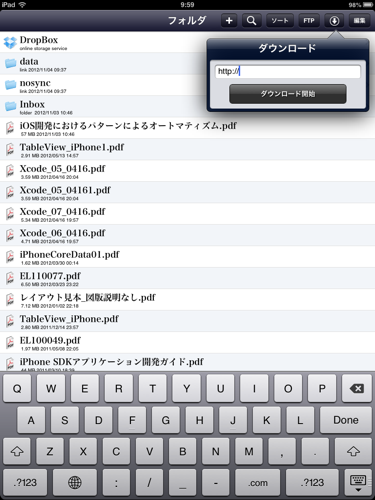
Task: Tap the download arrow toolbar icon
Action: pyautogui.click(x=334, y=21)
